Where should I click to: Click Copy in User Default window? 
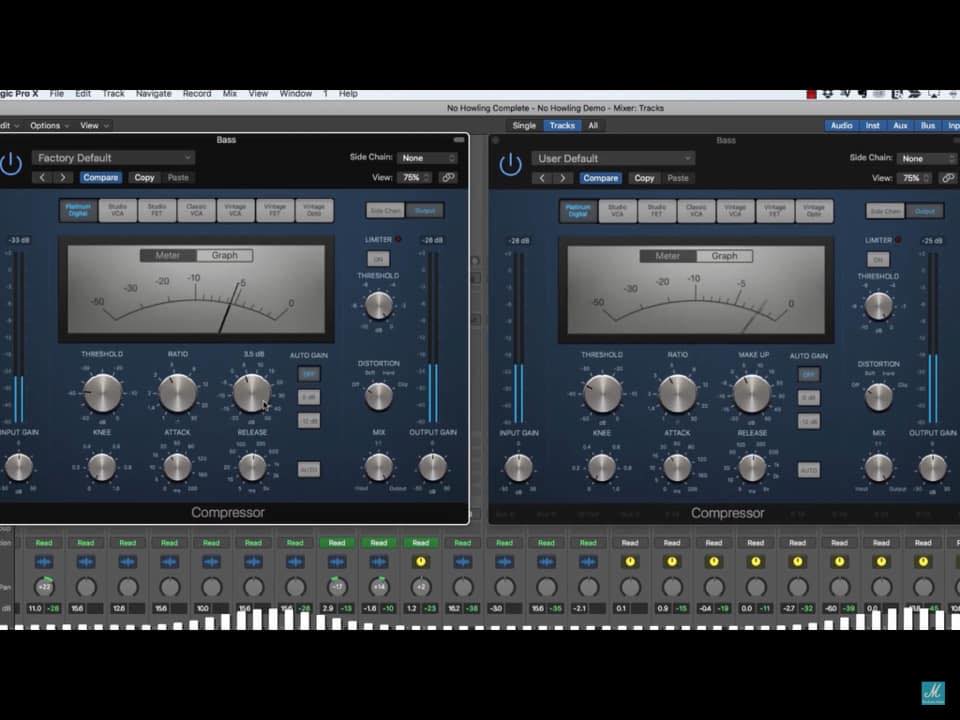point(644,178)
